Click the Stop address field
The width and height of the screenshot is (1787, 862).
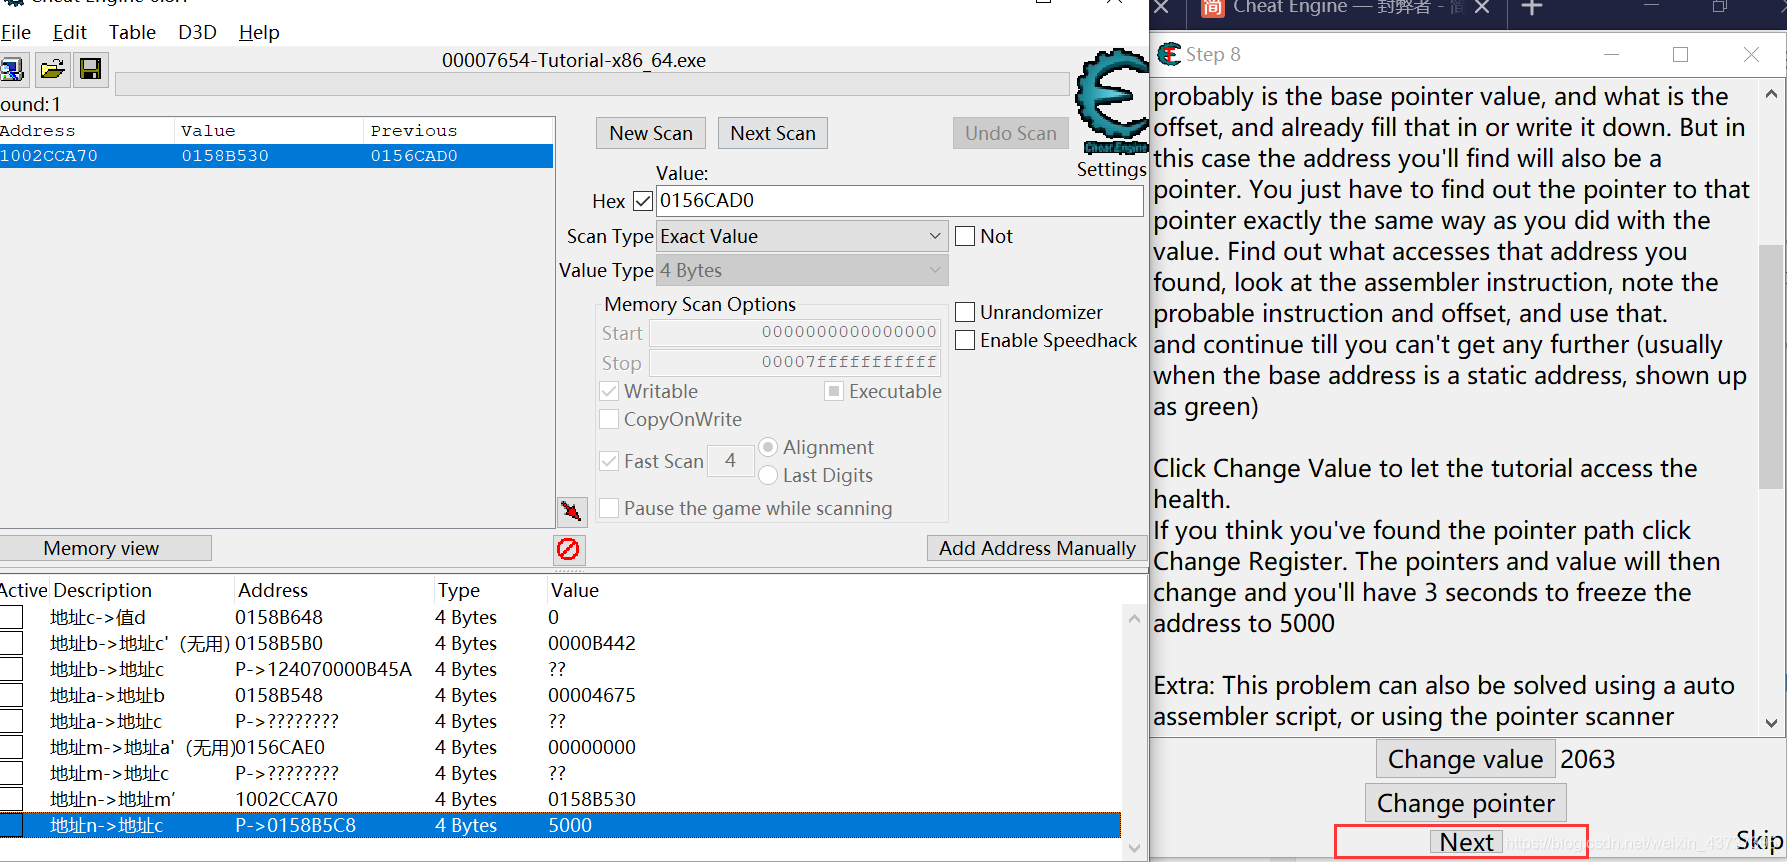pyautogui.click(x=795, y=362)
